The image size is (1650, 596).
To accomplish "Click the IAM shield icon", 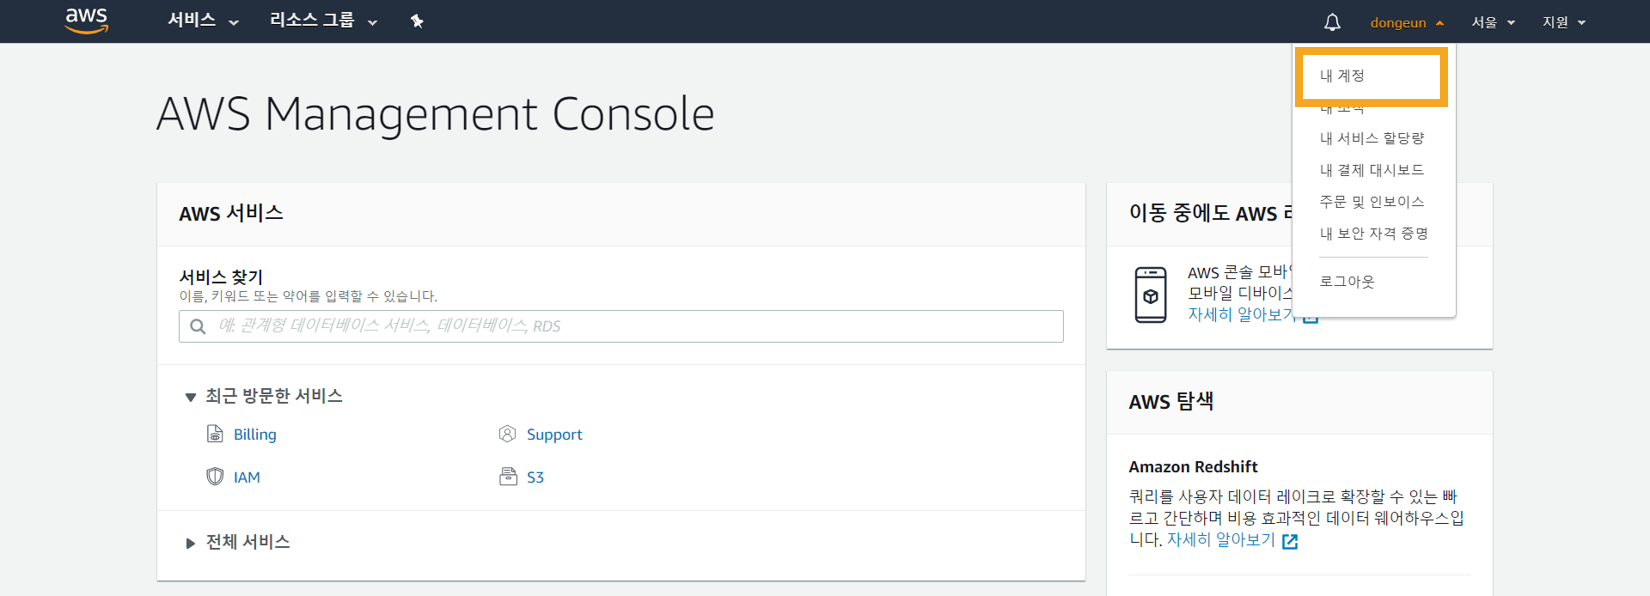I will coord(215,477).
